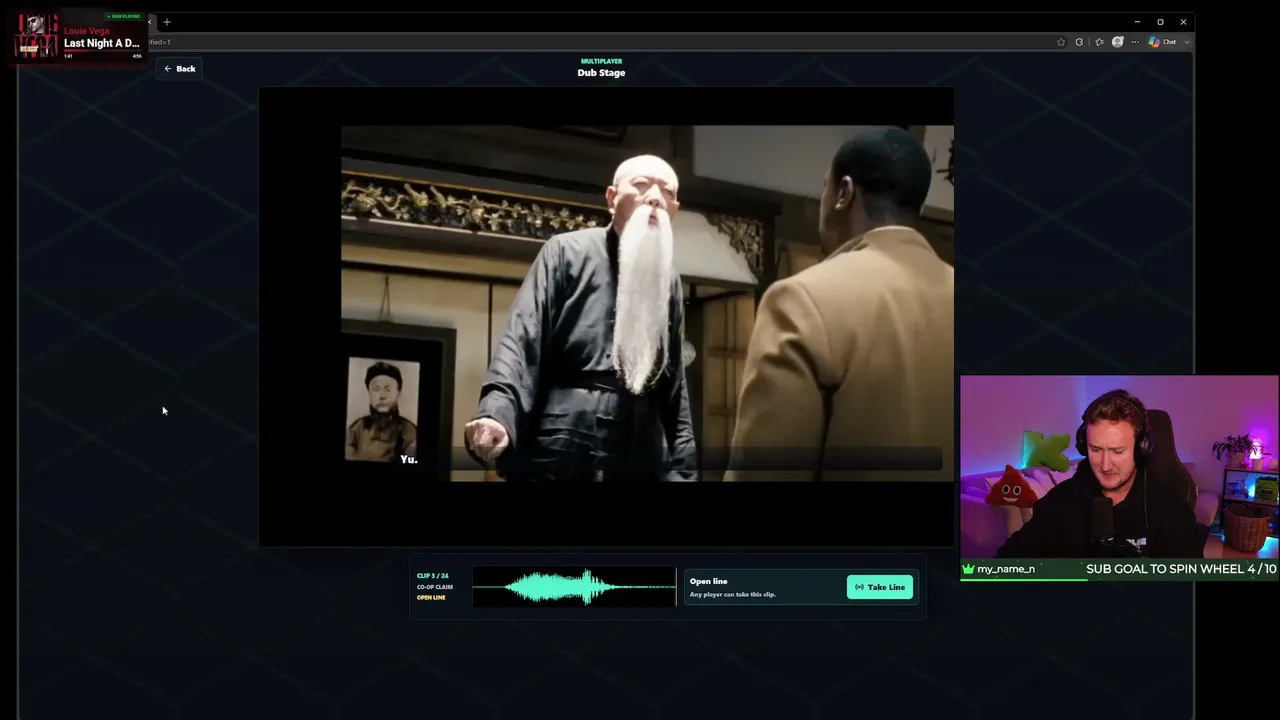Click the browser refresh icon beside the star

click(x=1079, y=42)
